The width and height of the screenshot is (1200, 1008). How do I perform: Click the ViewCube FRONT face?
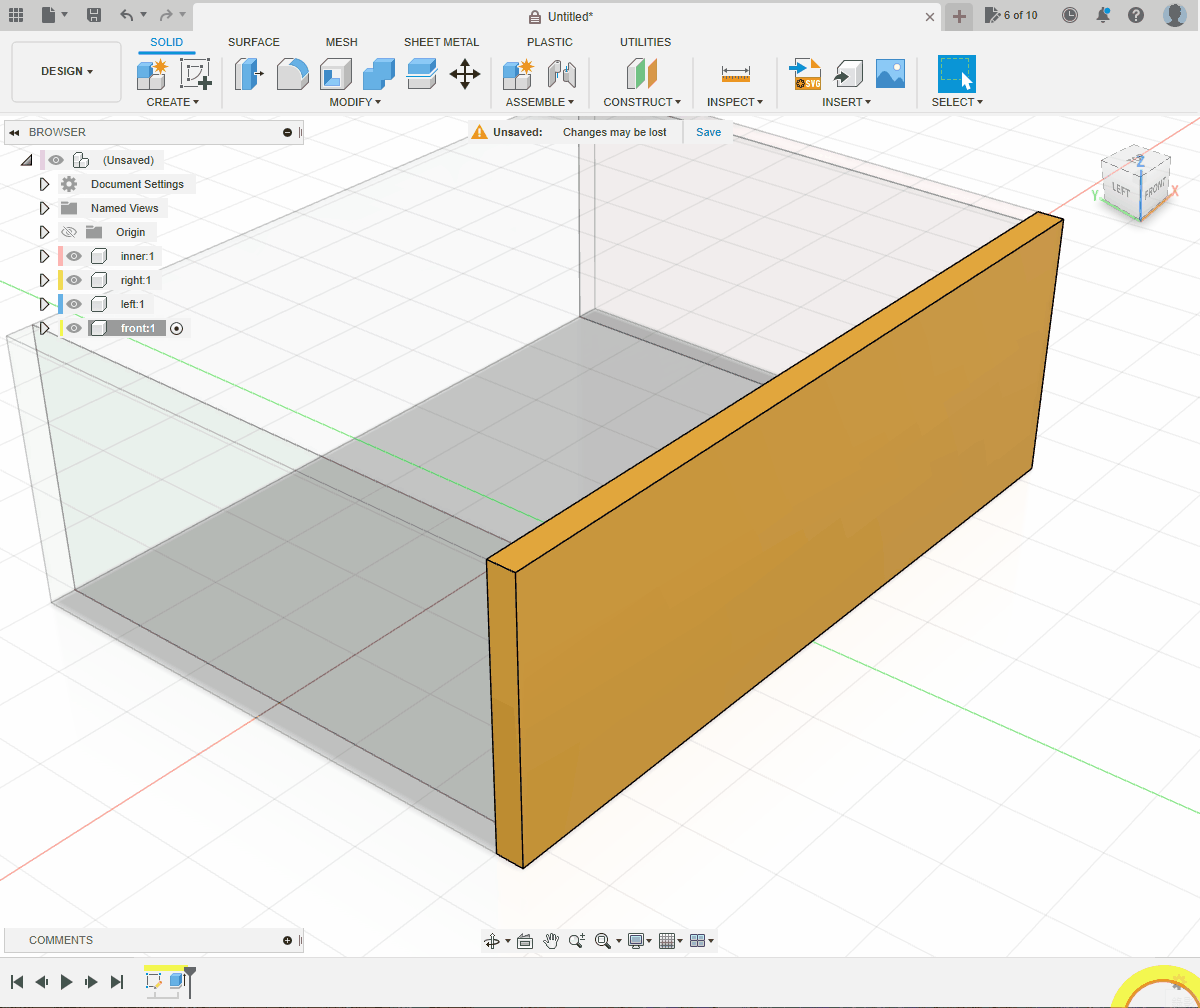click(x=1154, y=188)
